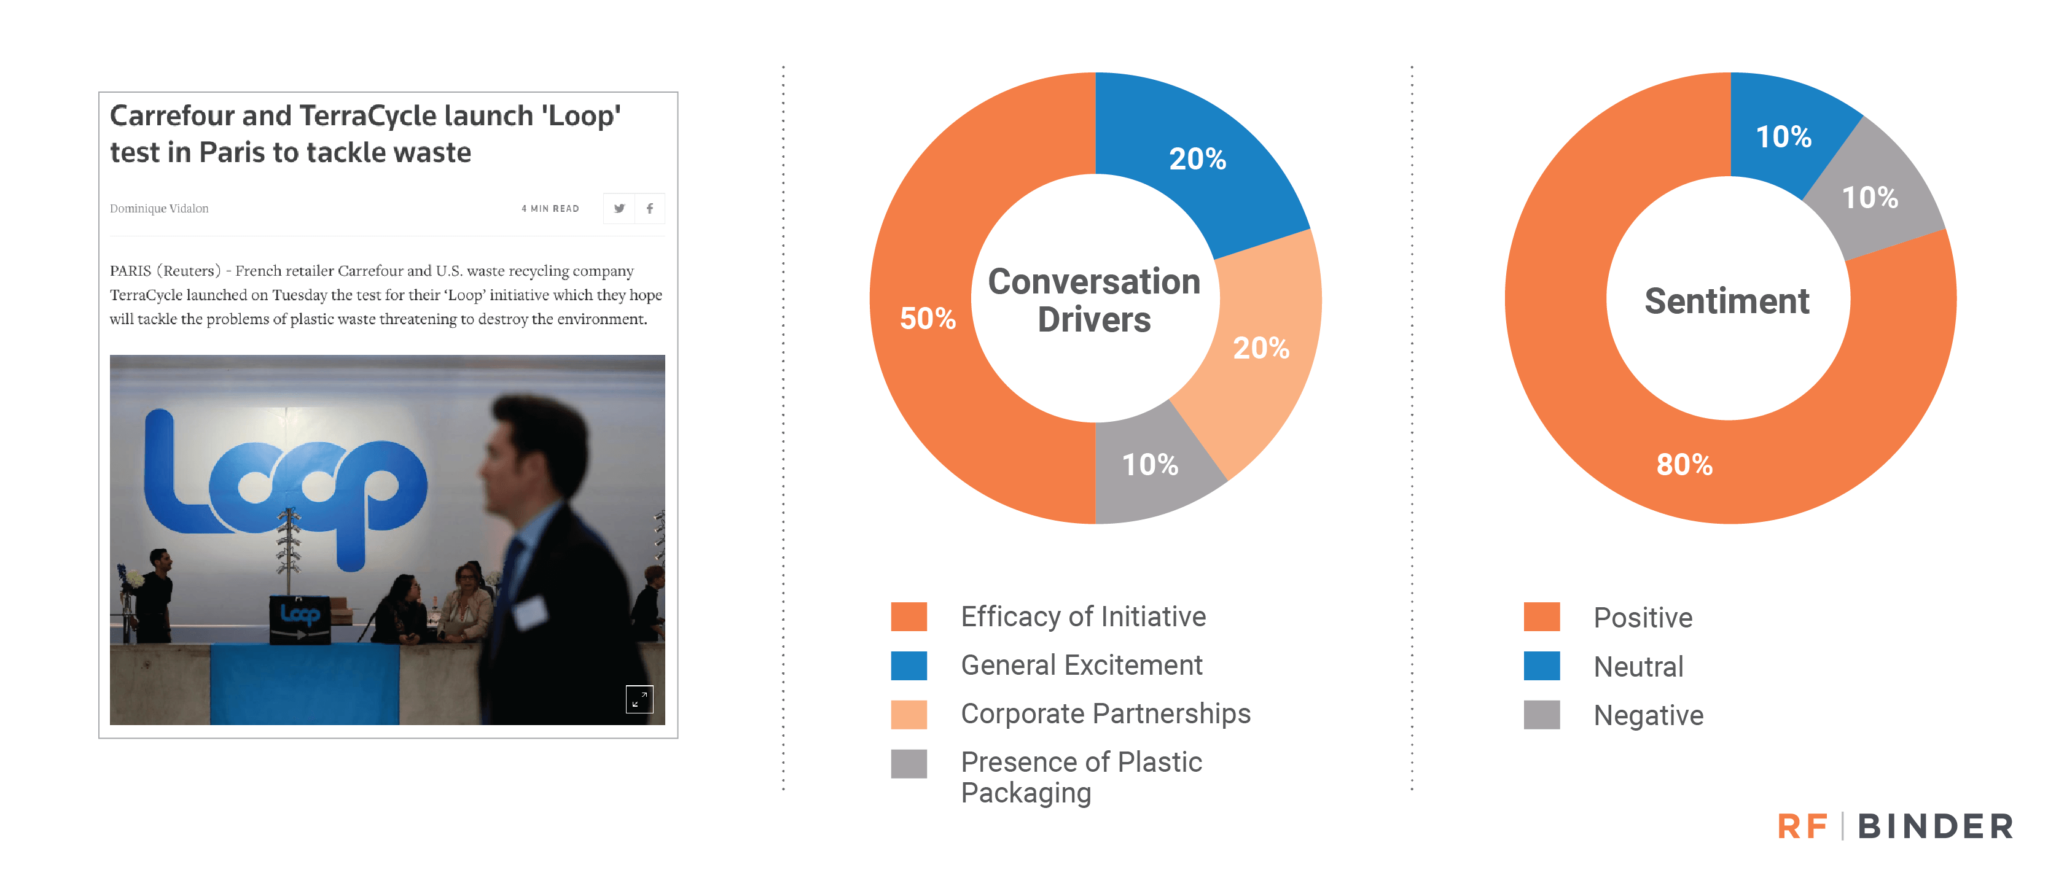Viewport: 2048px width, 870px height.
Task: Click the 10% gray Negative sentiment slice
Action: point(1871,197)
